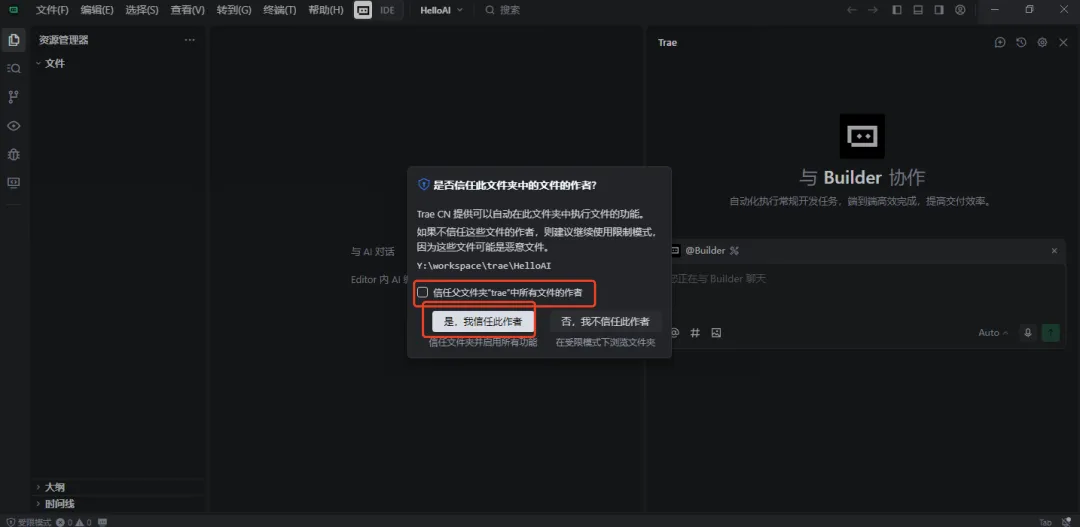The image size is (1080, 527).
Task: Go back with the left arrow
Action: [x=851, y=10]
